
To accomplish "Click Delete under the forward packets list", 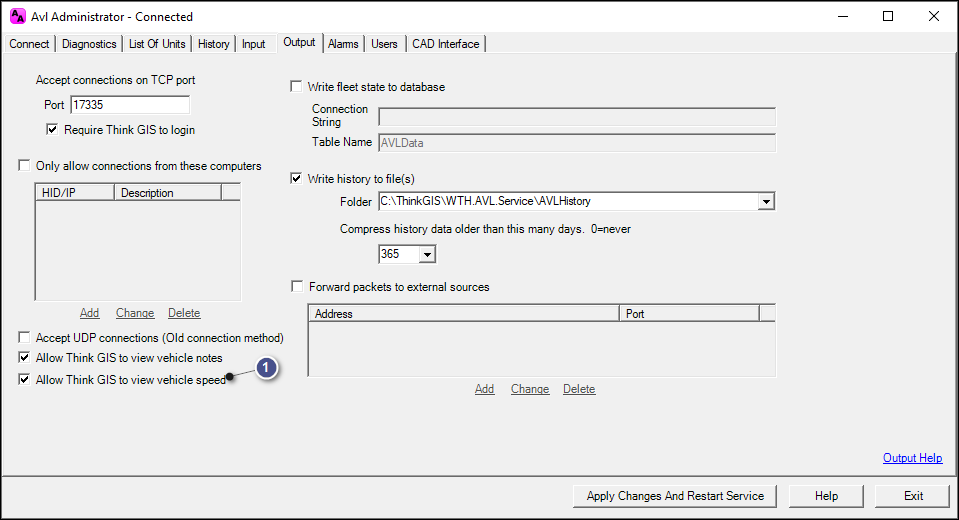I will pos(579,388).
